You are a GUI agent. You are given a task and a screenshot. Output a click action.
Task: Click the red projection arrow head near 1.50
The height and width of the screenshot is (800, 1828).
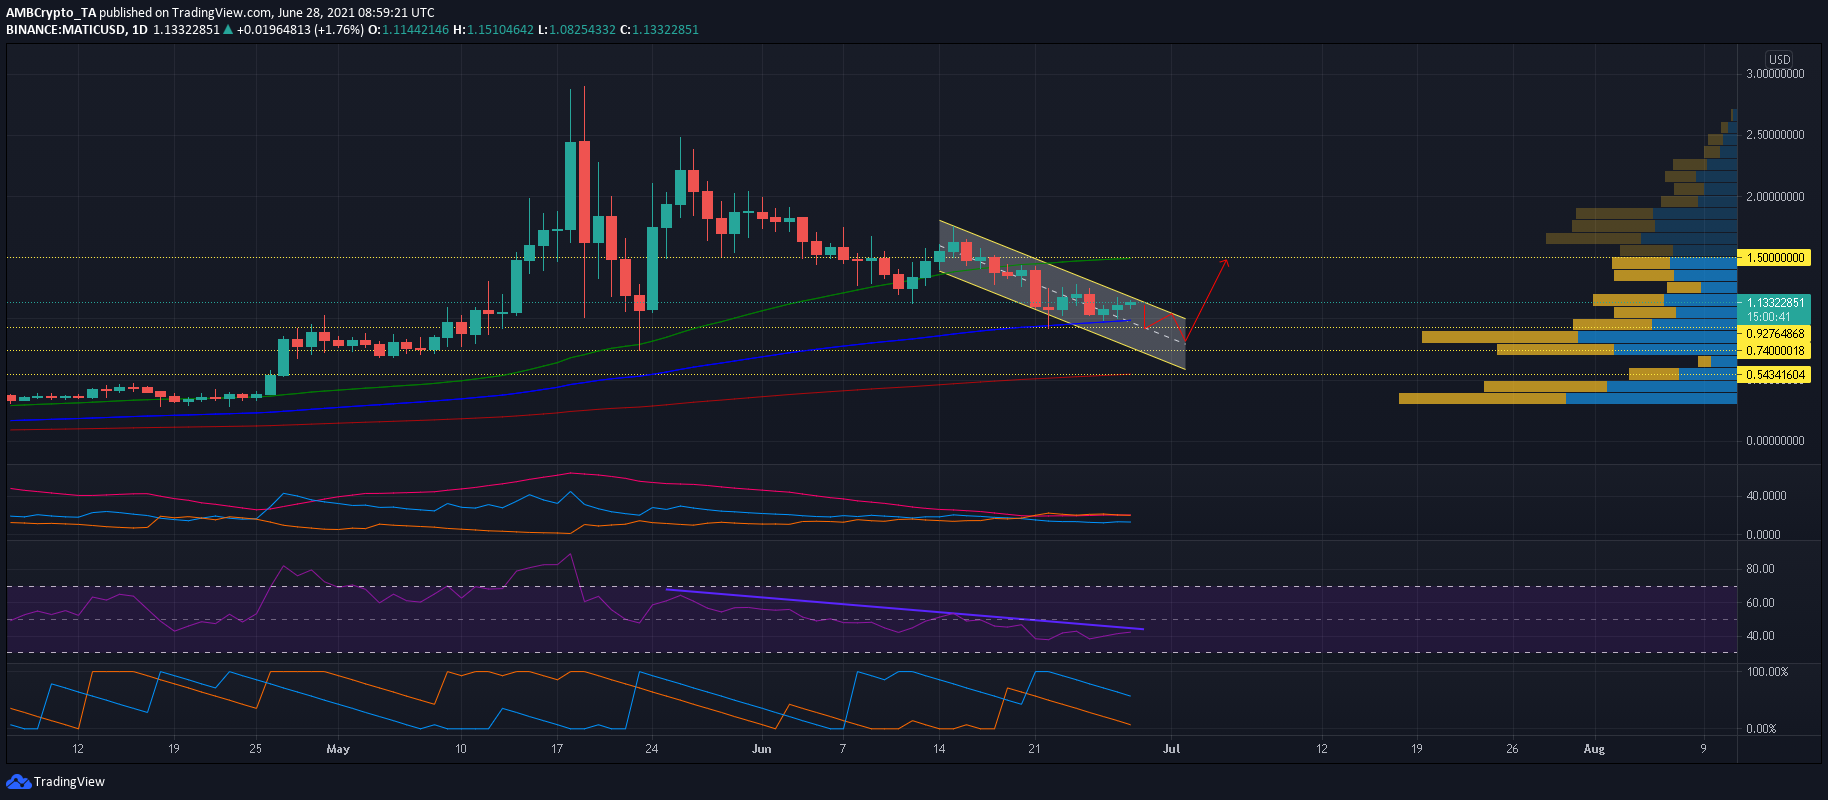(1226, 263)
